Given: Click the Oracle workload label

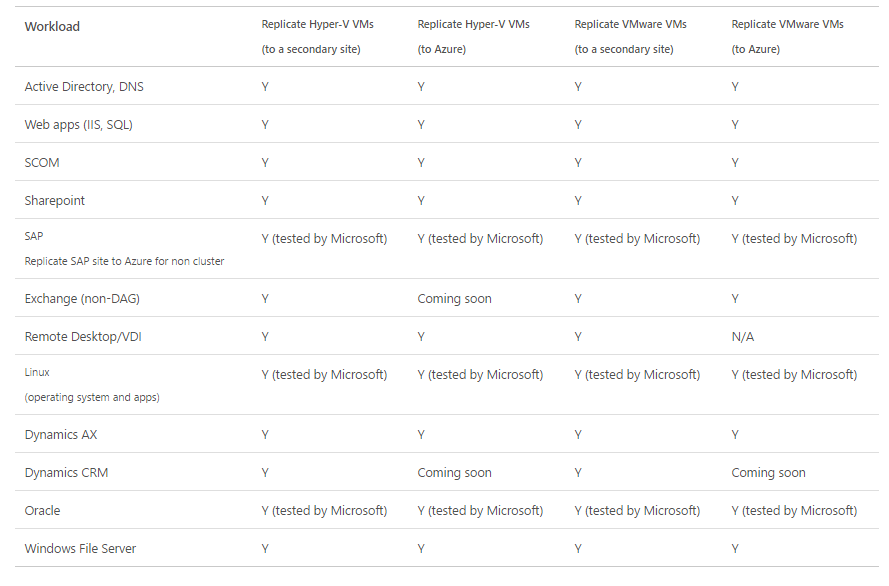Looking at the screenshot, I should [42, 511].
